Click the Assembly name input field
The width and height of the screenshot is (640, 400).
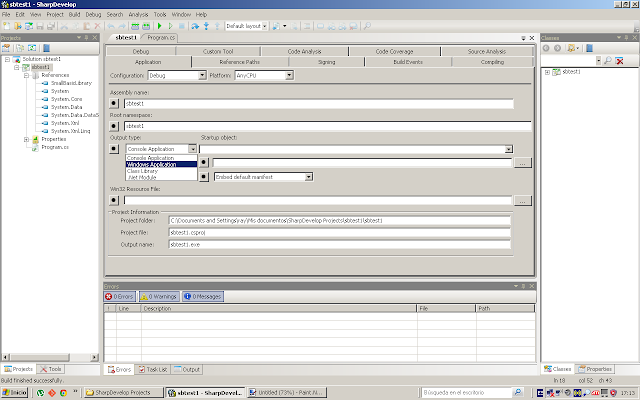[319, 104]
